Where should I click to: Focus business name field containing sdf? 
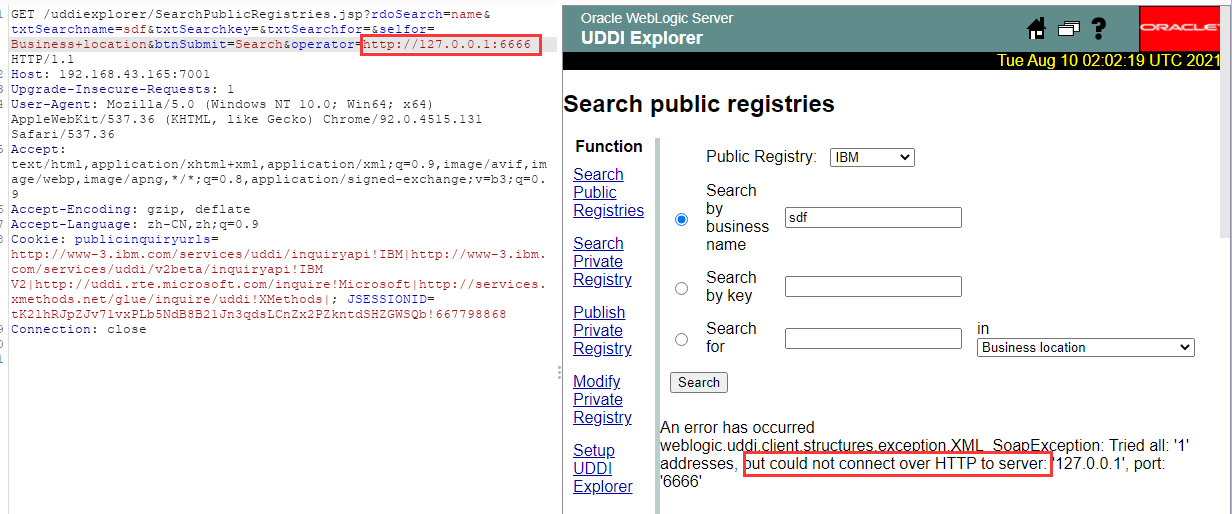coord(873,218)
